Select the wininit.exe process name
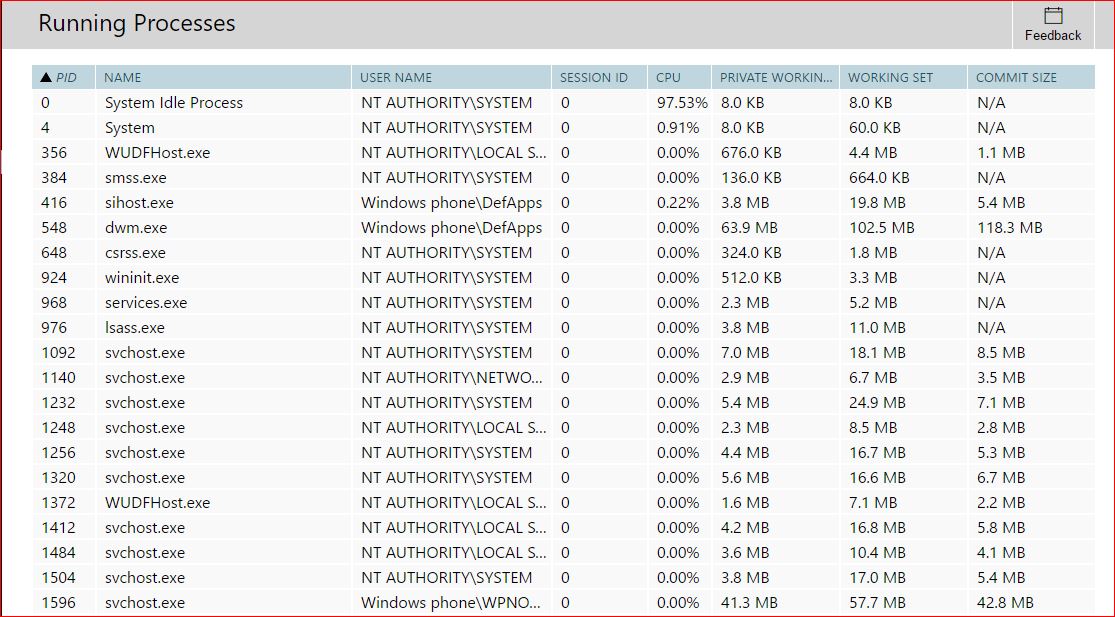Image resolution: width=1115 pixels, height=617 pixels. 142,277
